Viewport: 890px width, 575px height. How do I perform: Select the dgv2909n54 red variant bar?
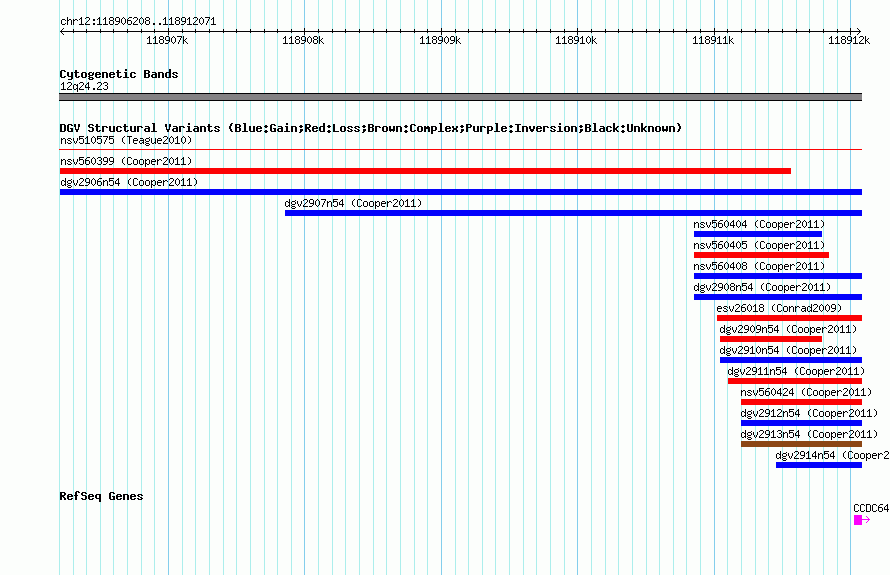(771, 339)
